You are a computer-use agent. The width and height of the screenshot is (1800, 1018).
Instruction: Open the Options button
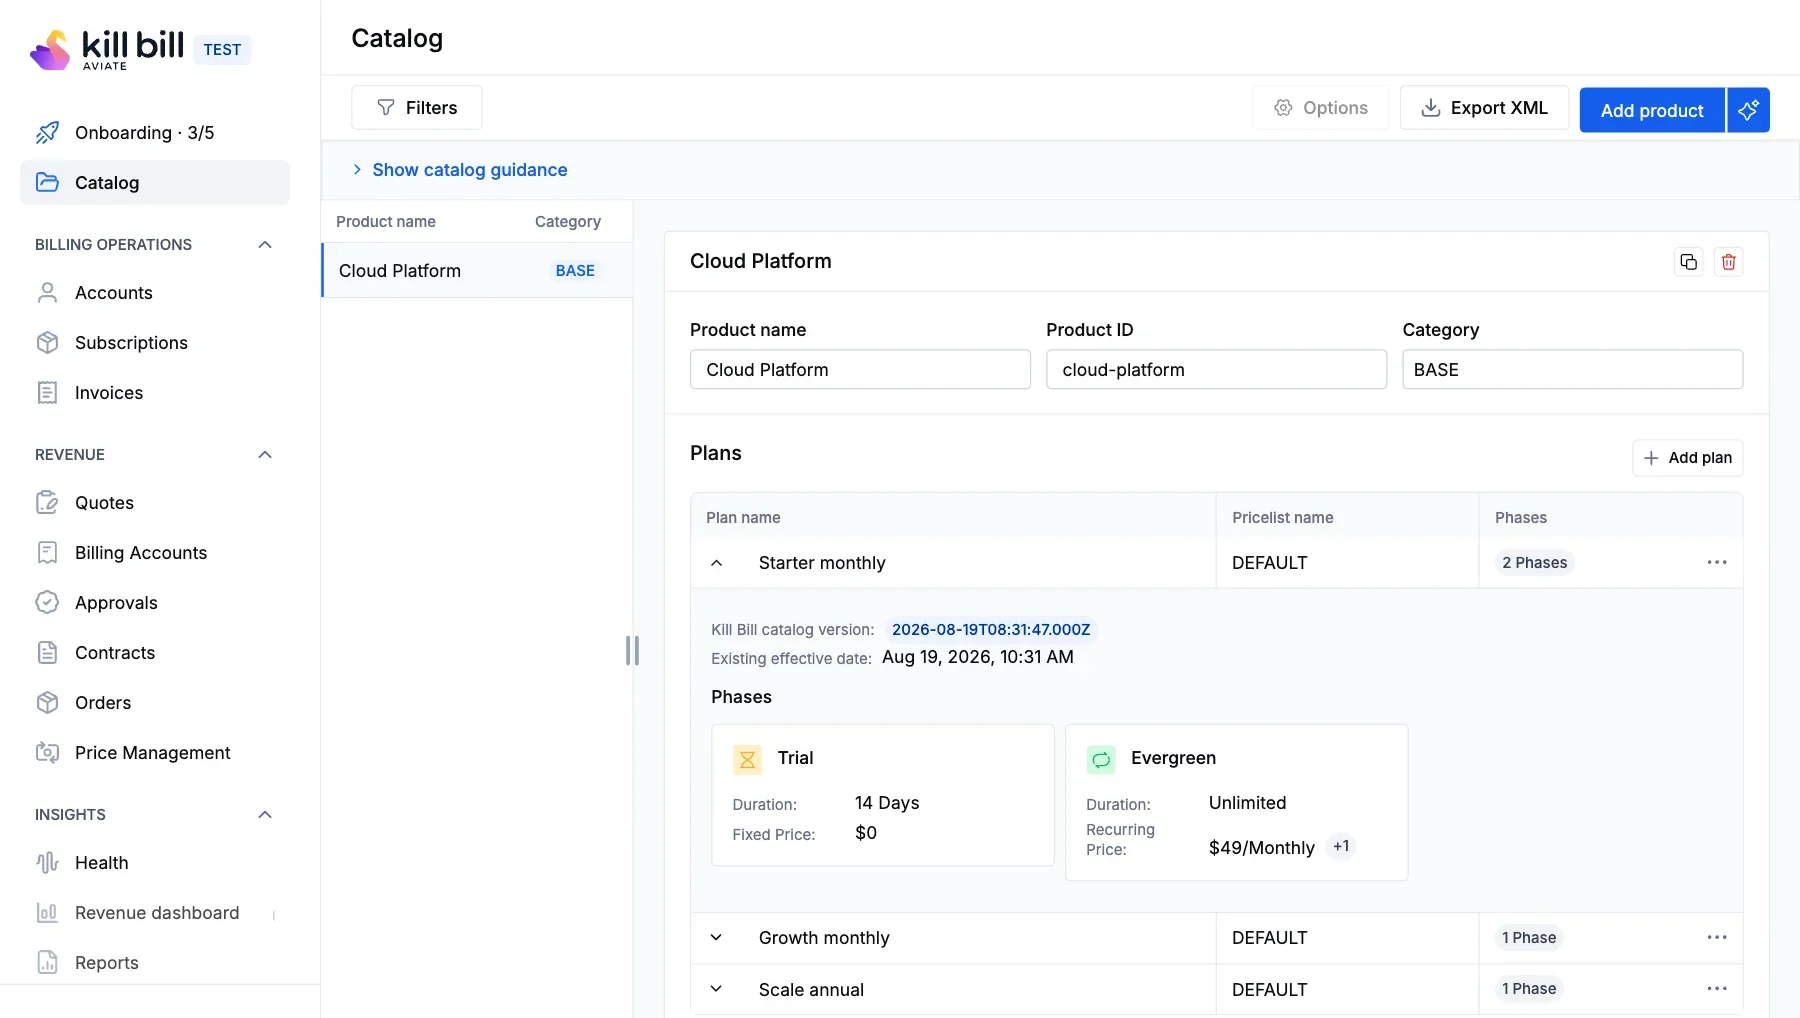tap(1321, 108)
